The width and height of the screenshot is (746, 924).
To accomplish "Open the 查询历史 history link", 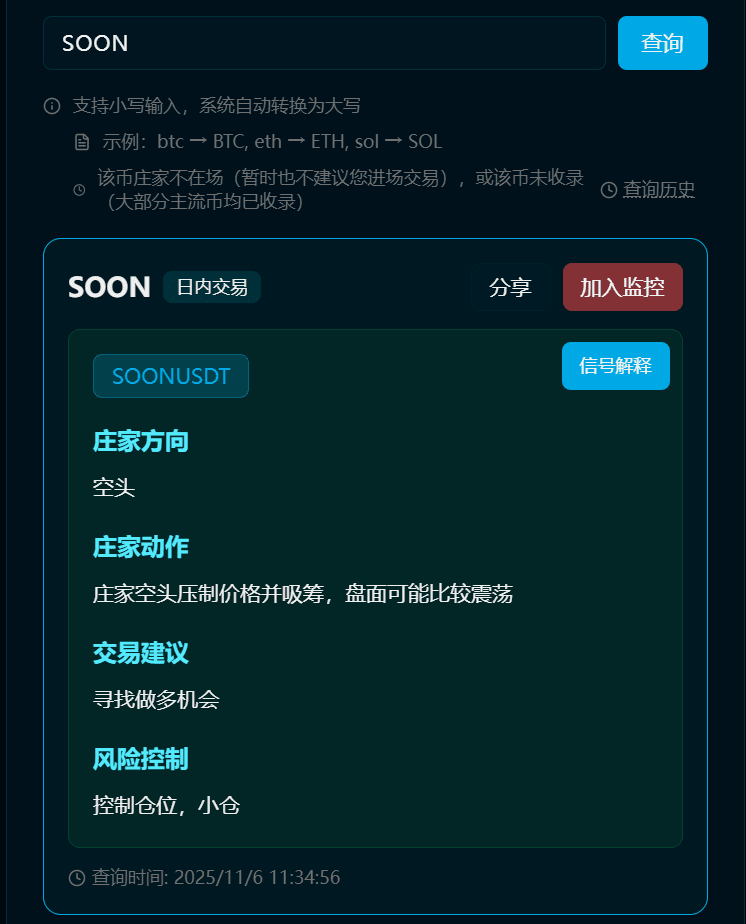I will tap(659, 190).
